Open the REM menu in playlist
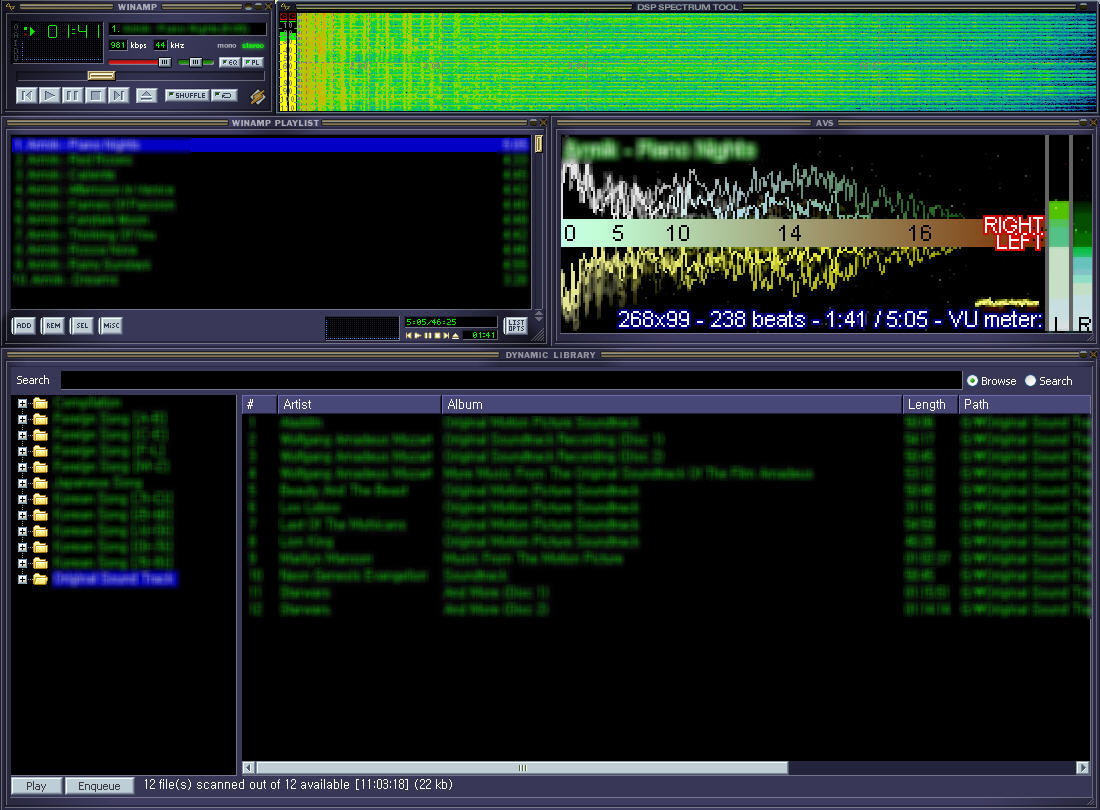Image resolution: width=1100 pixels, height=810 pixels. click(53, 325)
